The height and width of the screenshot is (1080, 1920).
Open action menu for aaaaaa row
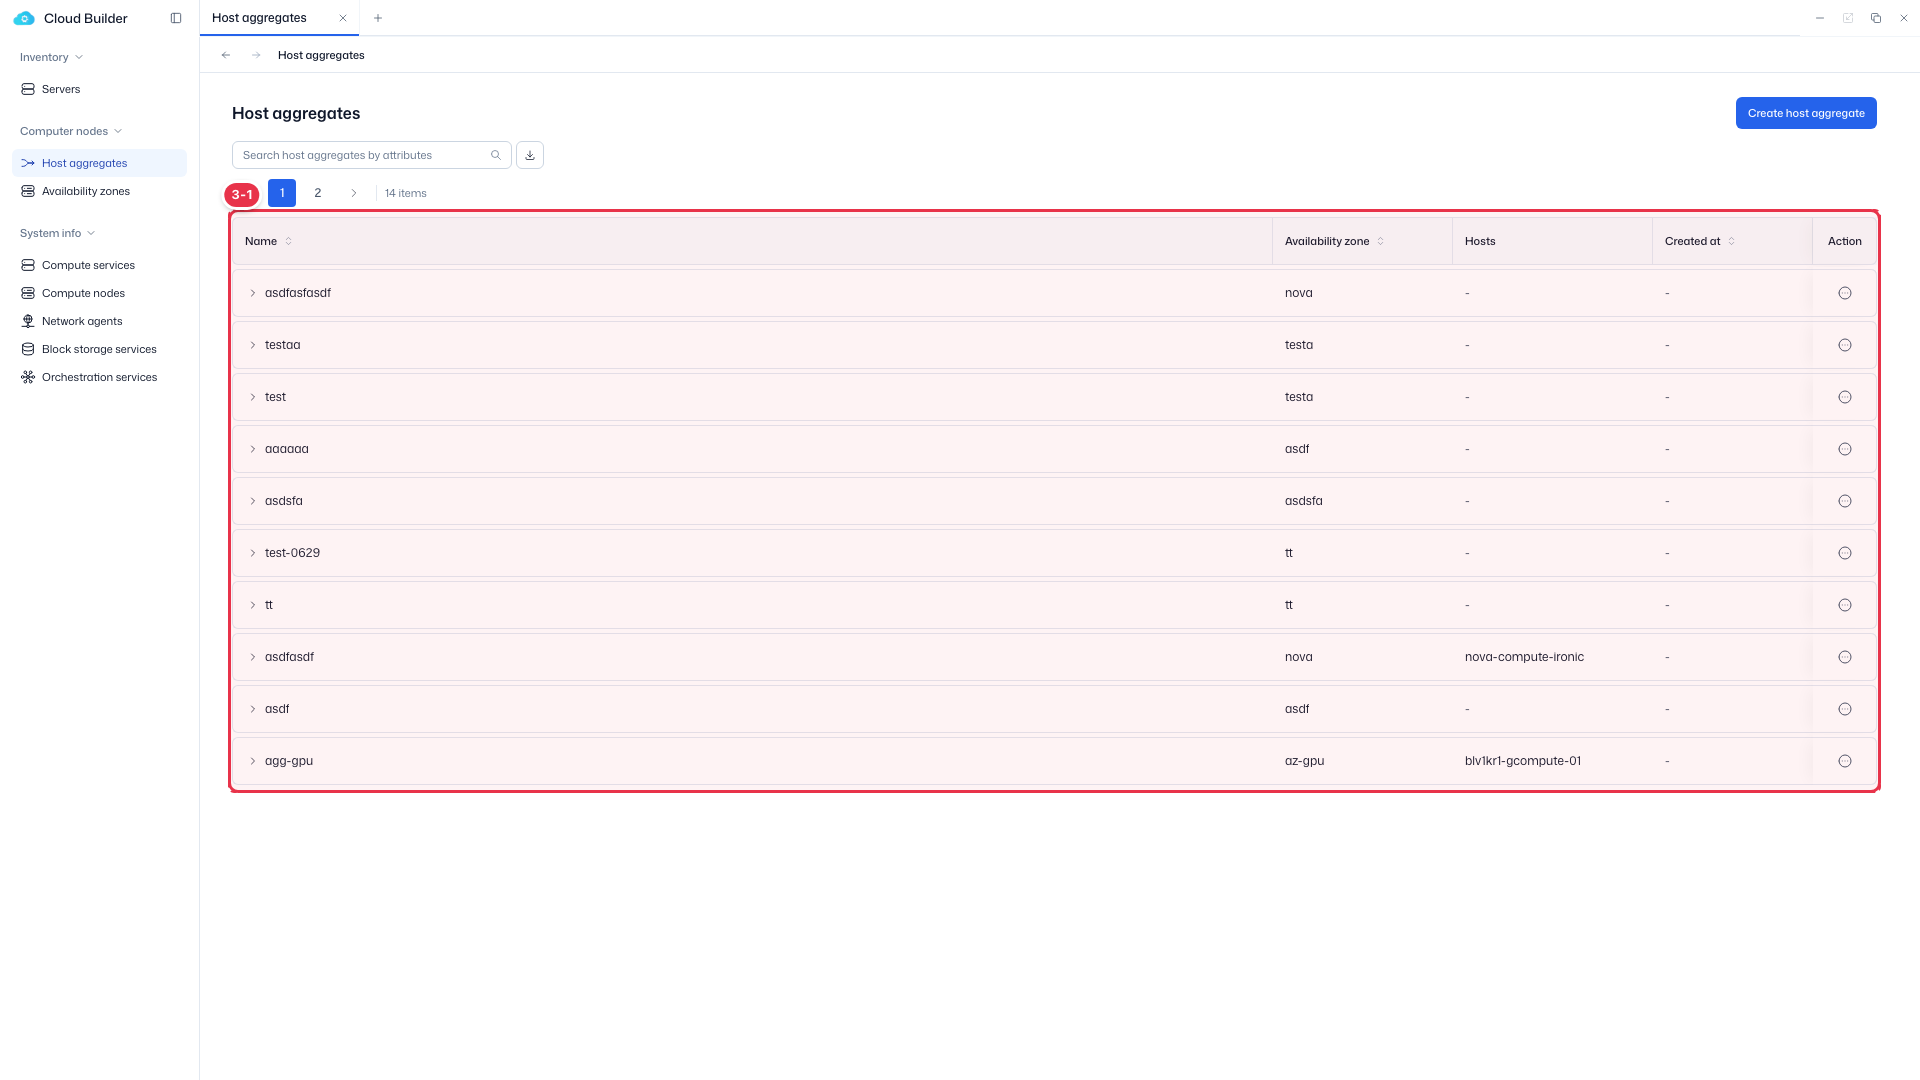pyautogui.click(x=1845, y=449)
